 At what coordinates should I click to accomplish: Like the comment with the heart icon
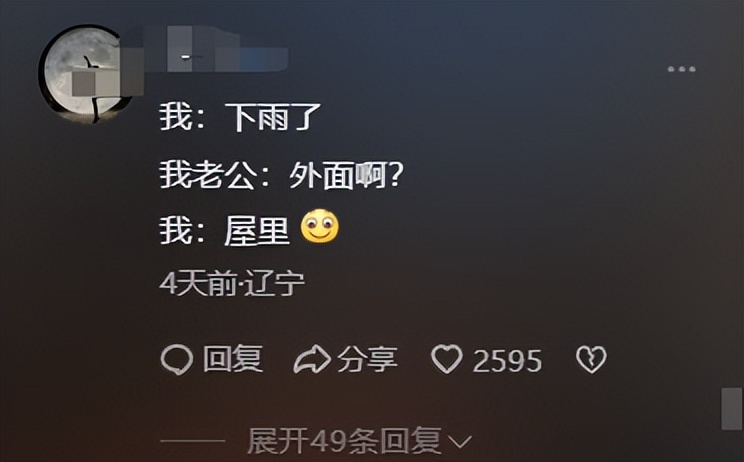[446, 359]
